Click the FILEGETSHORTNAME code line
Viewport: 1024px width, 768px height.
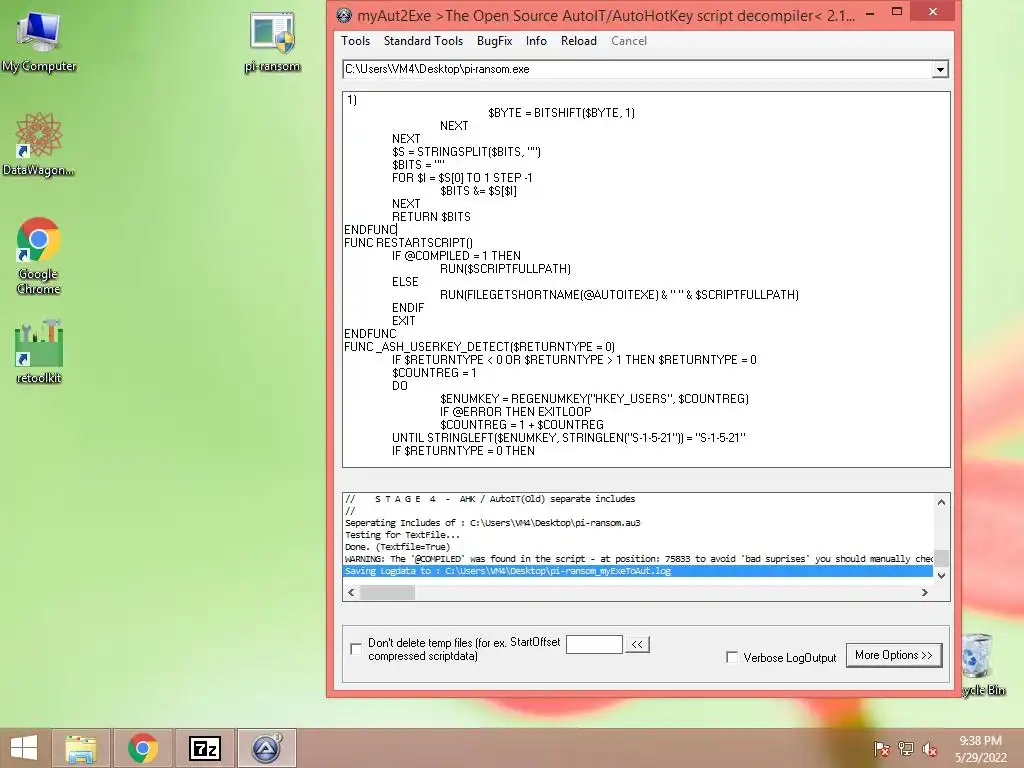coord(619,295)
